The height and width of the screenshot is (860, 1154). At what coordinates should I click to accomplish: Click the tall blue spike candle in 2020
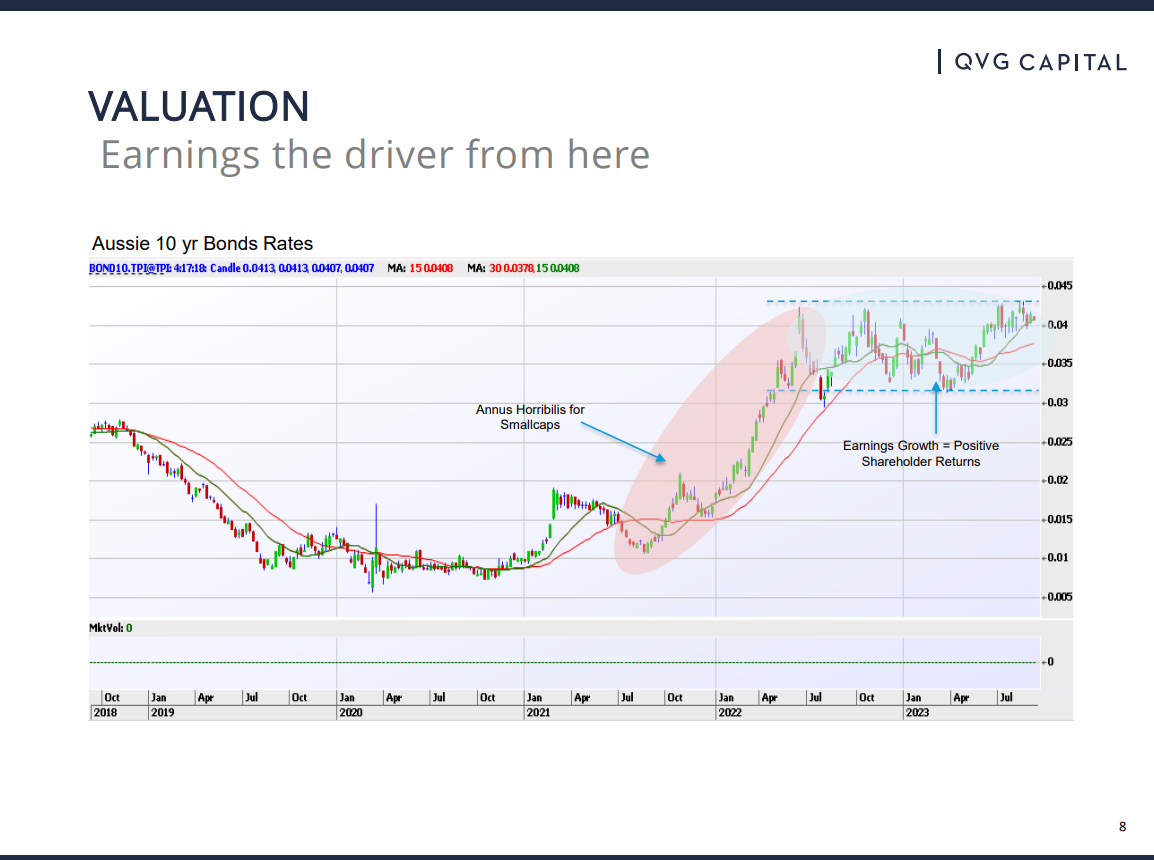pyautogui.click(x=376, y=530)
